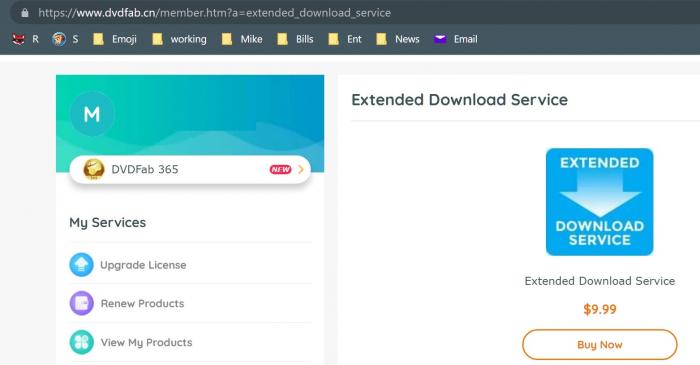Open the News bookmarks folder
700x365 pixels.
[398, 39]
